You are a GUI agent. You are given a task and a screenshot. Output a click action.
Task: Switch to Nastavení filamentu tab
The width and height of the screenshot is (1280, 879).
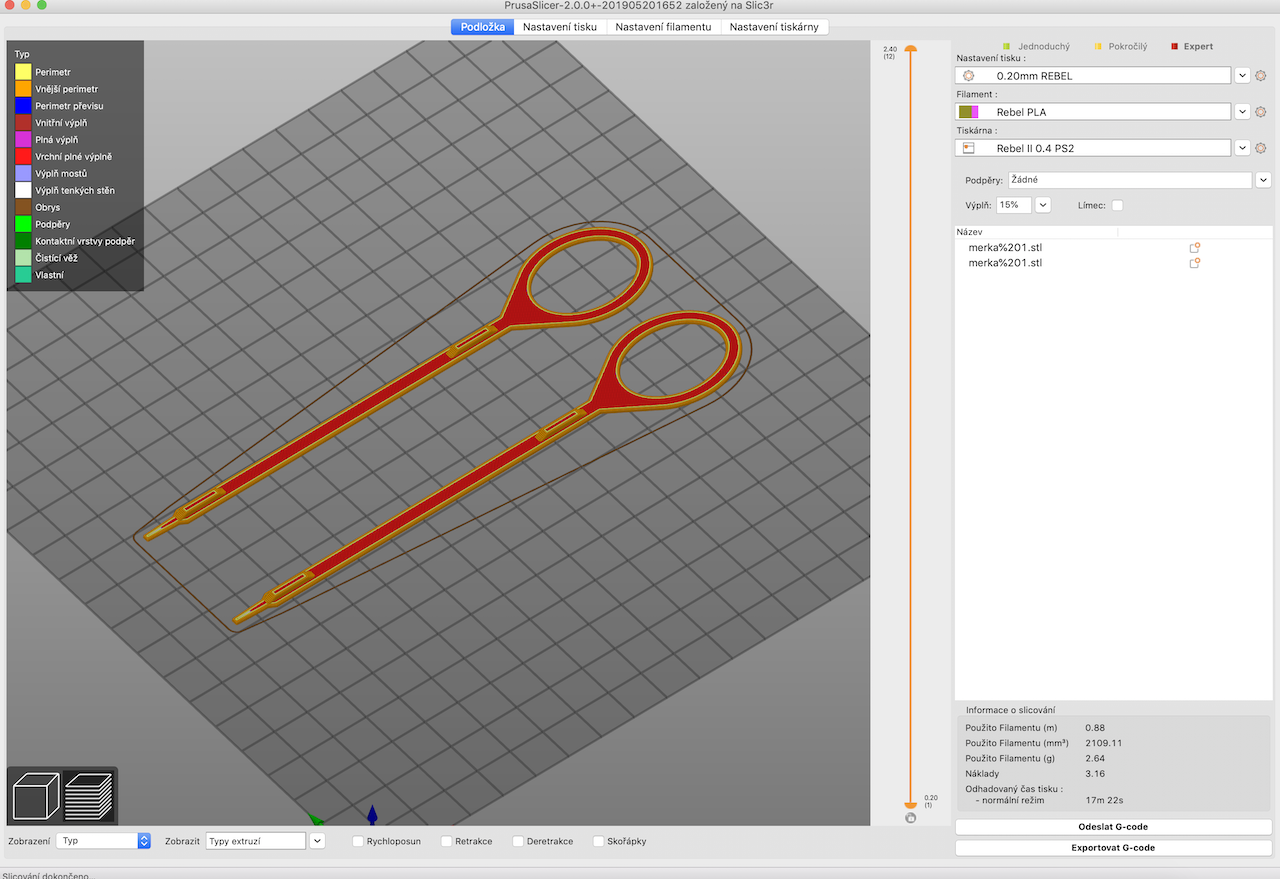(664, 27)
